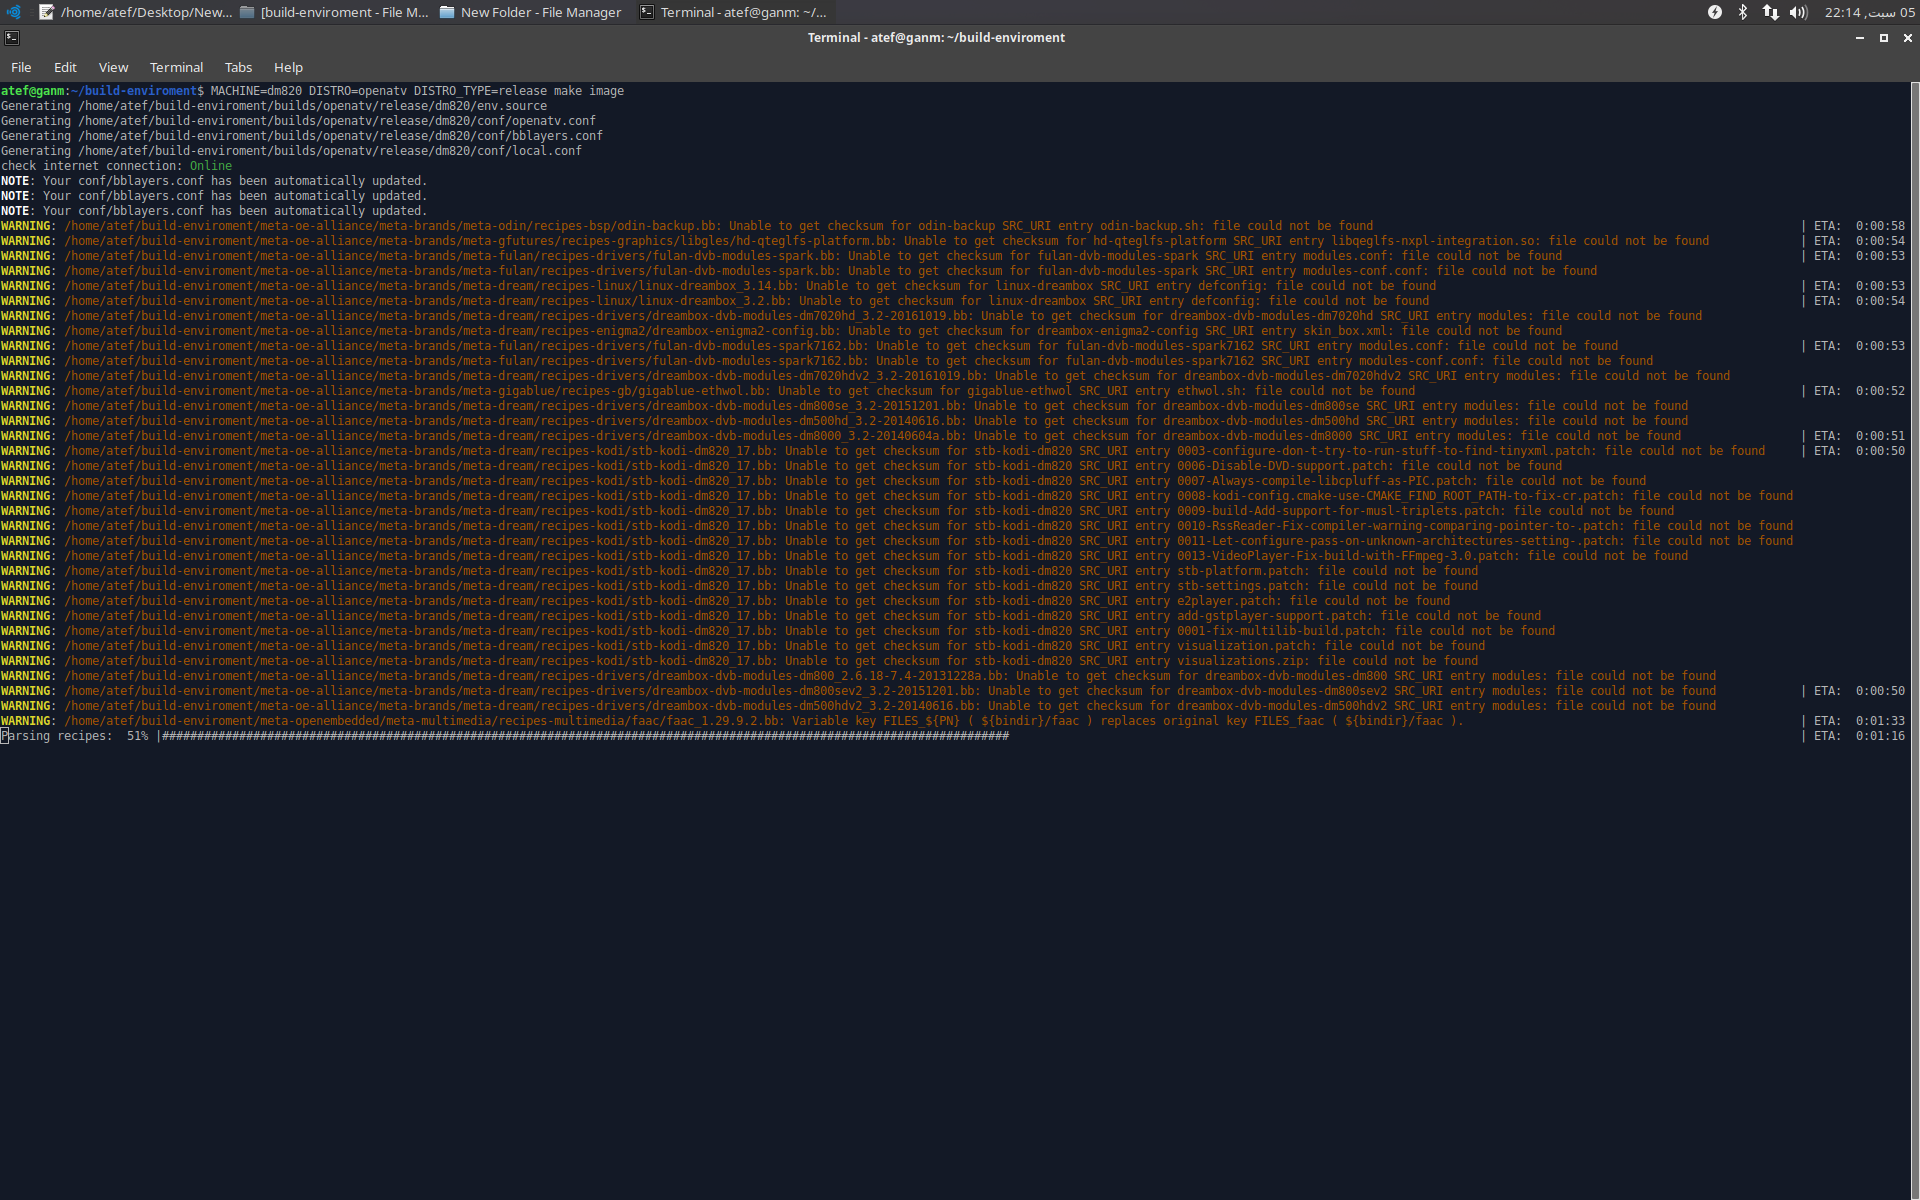Open the power manager tray icon
This screenshot has width=1920, height=1200.
pos(1714,12)
